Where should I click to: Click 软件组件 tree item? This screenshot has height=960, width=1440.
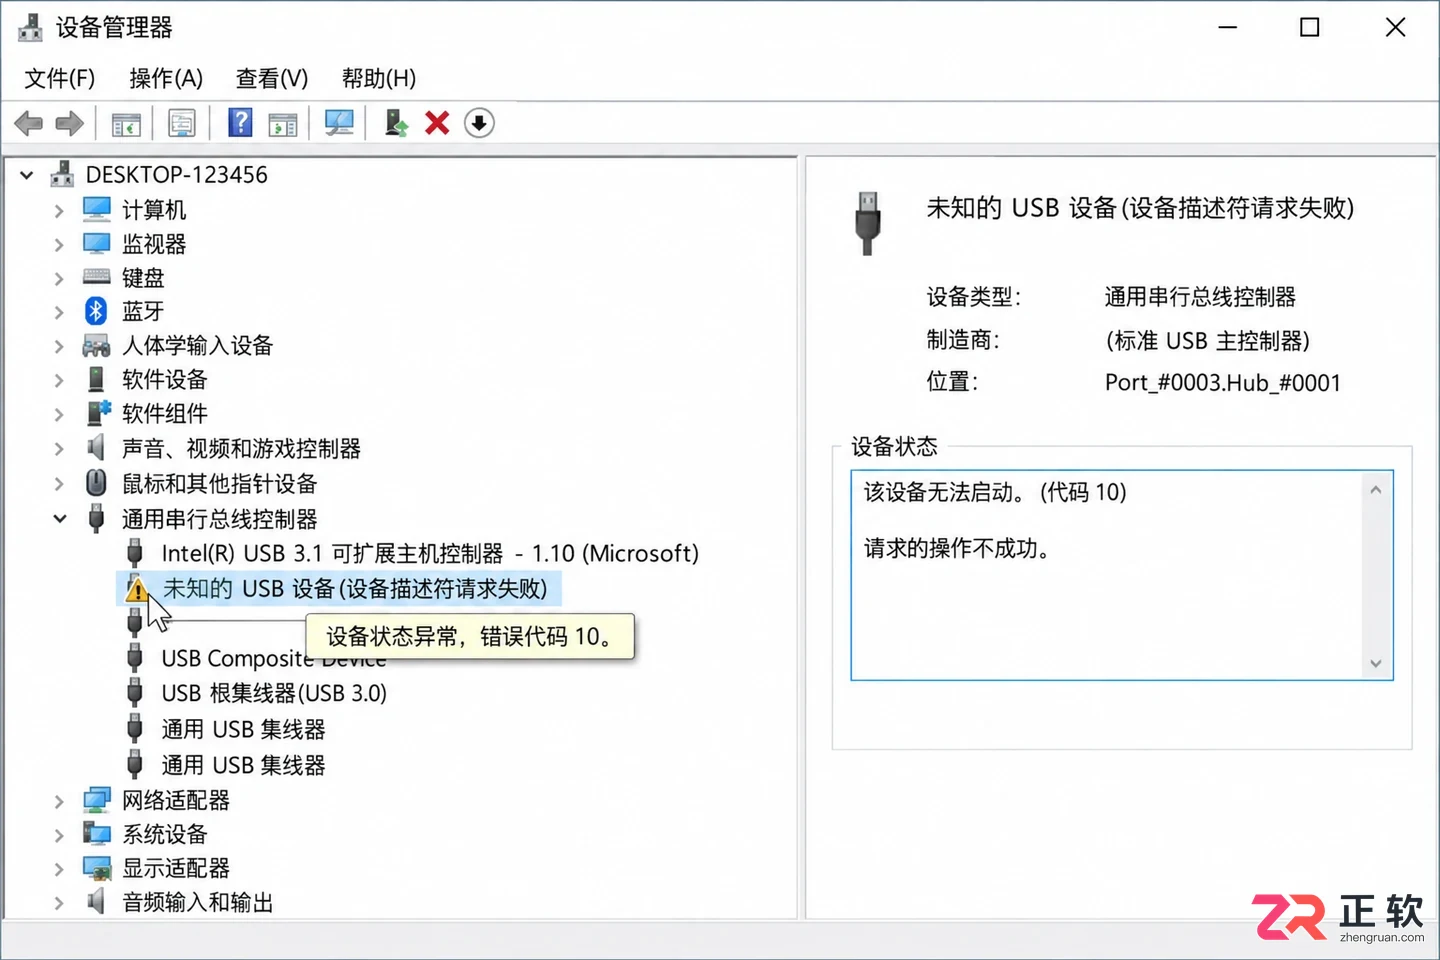click(165, 414)
